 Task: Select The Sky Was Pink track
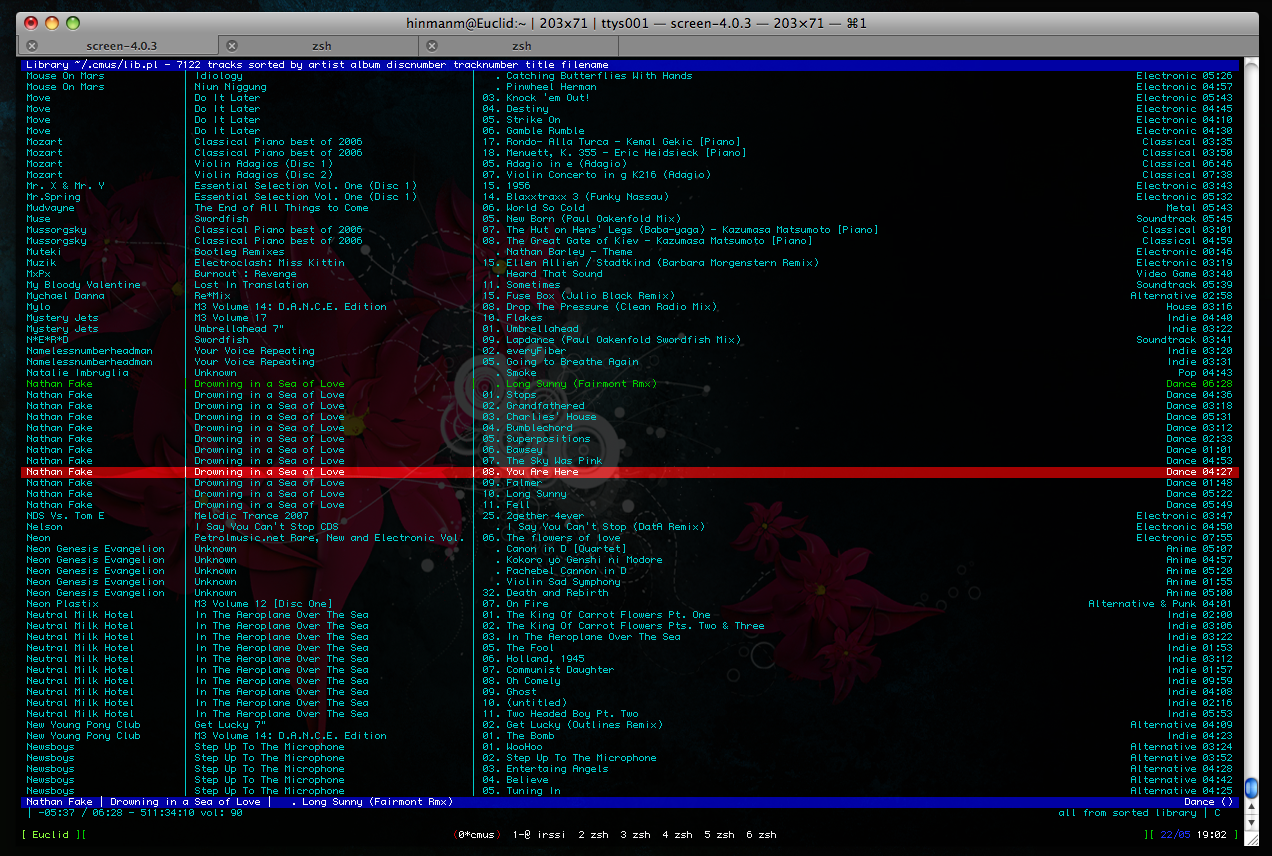pyautogui.click(x=554, y=461)
